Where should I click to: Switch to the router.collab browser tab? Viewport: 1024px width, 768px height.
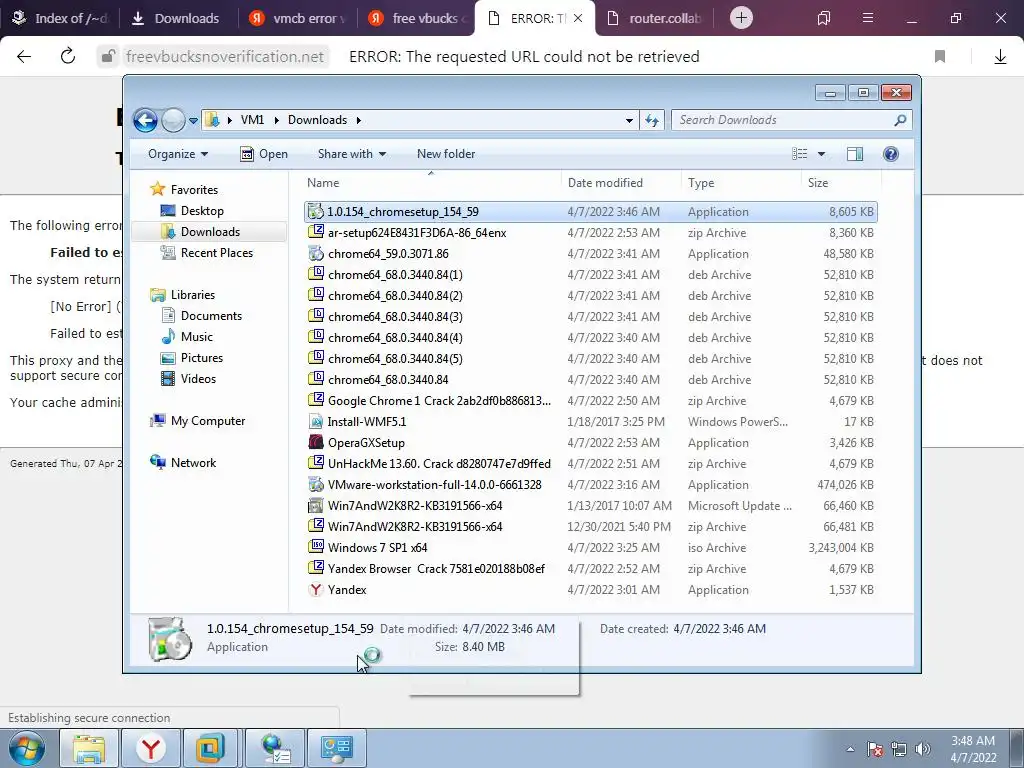click(x=655, y=18)
